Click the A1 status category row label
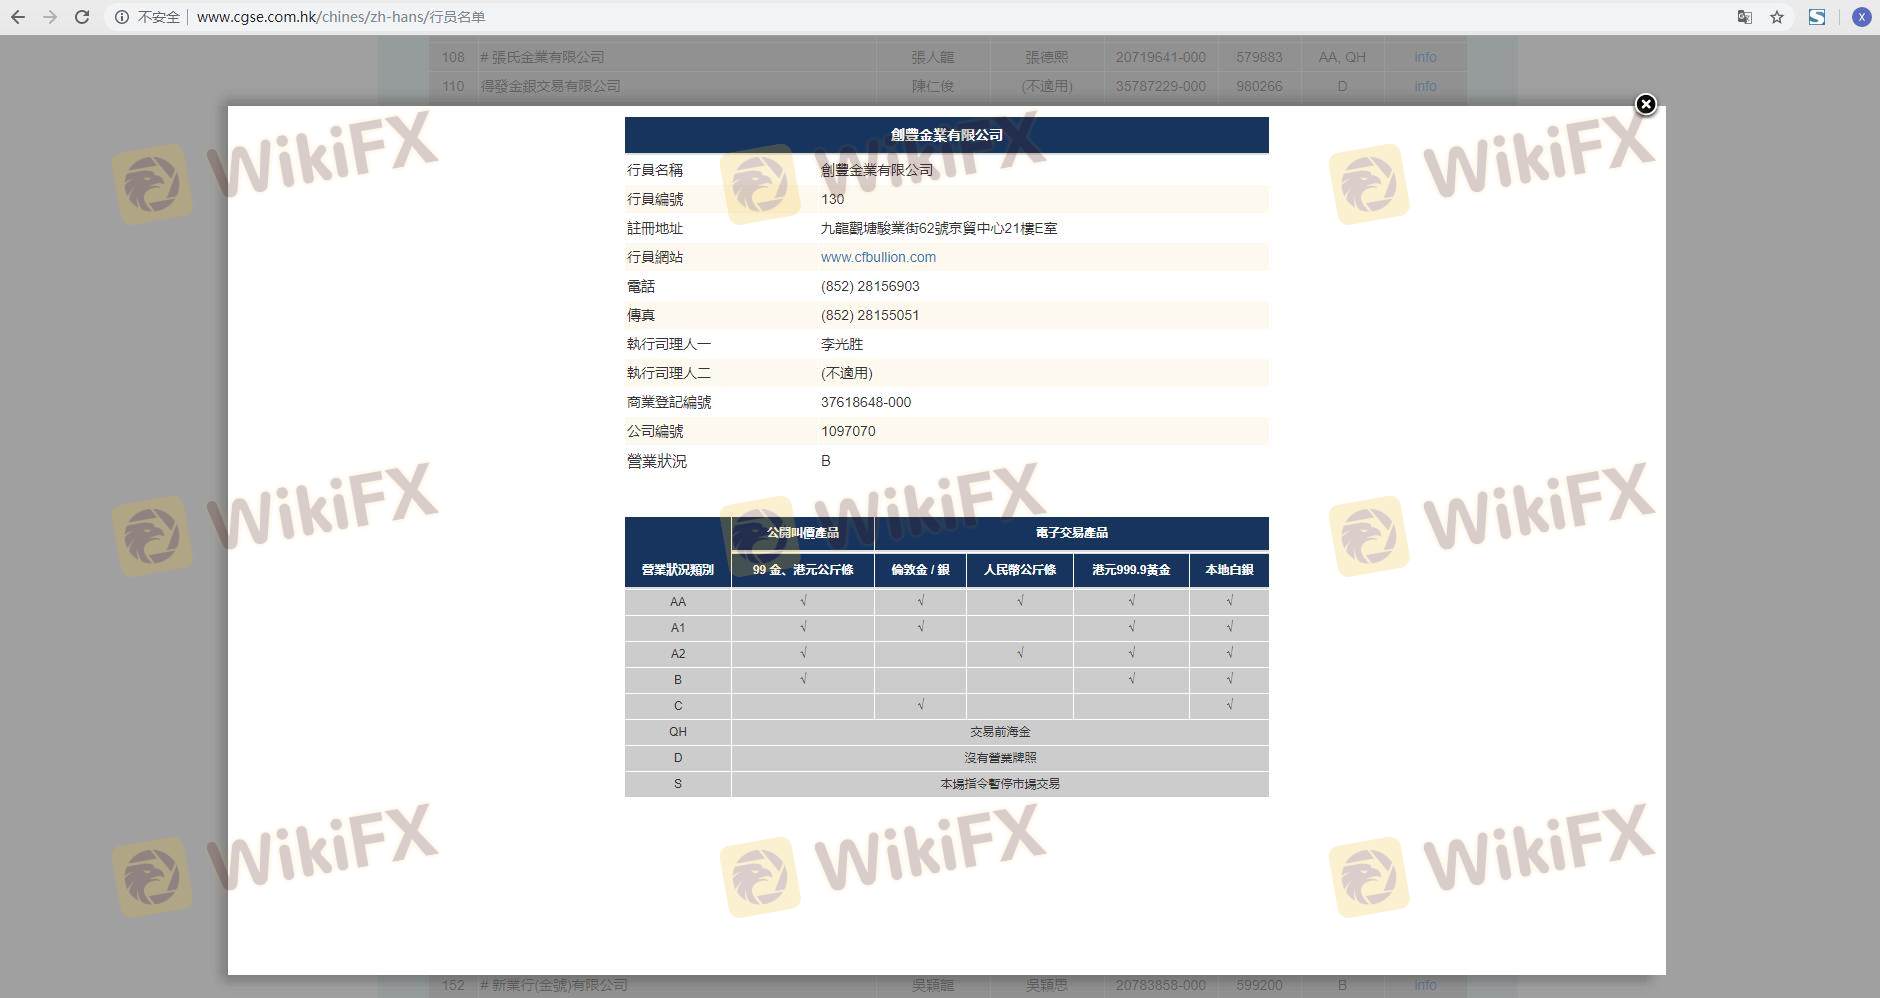 [678, 628]
